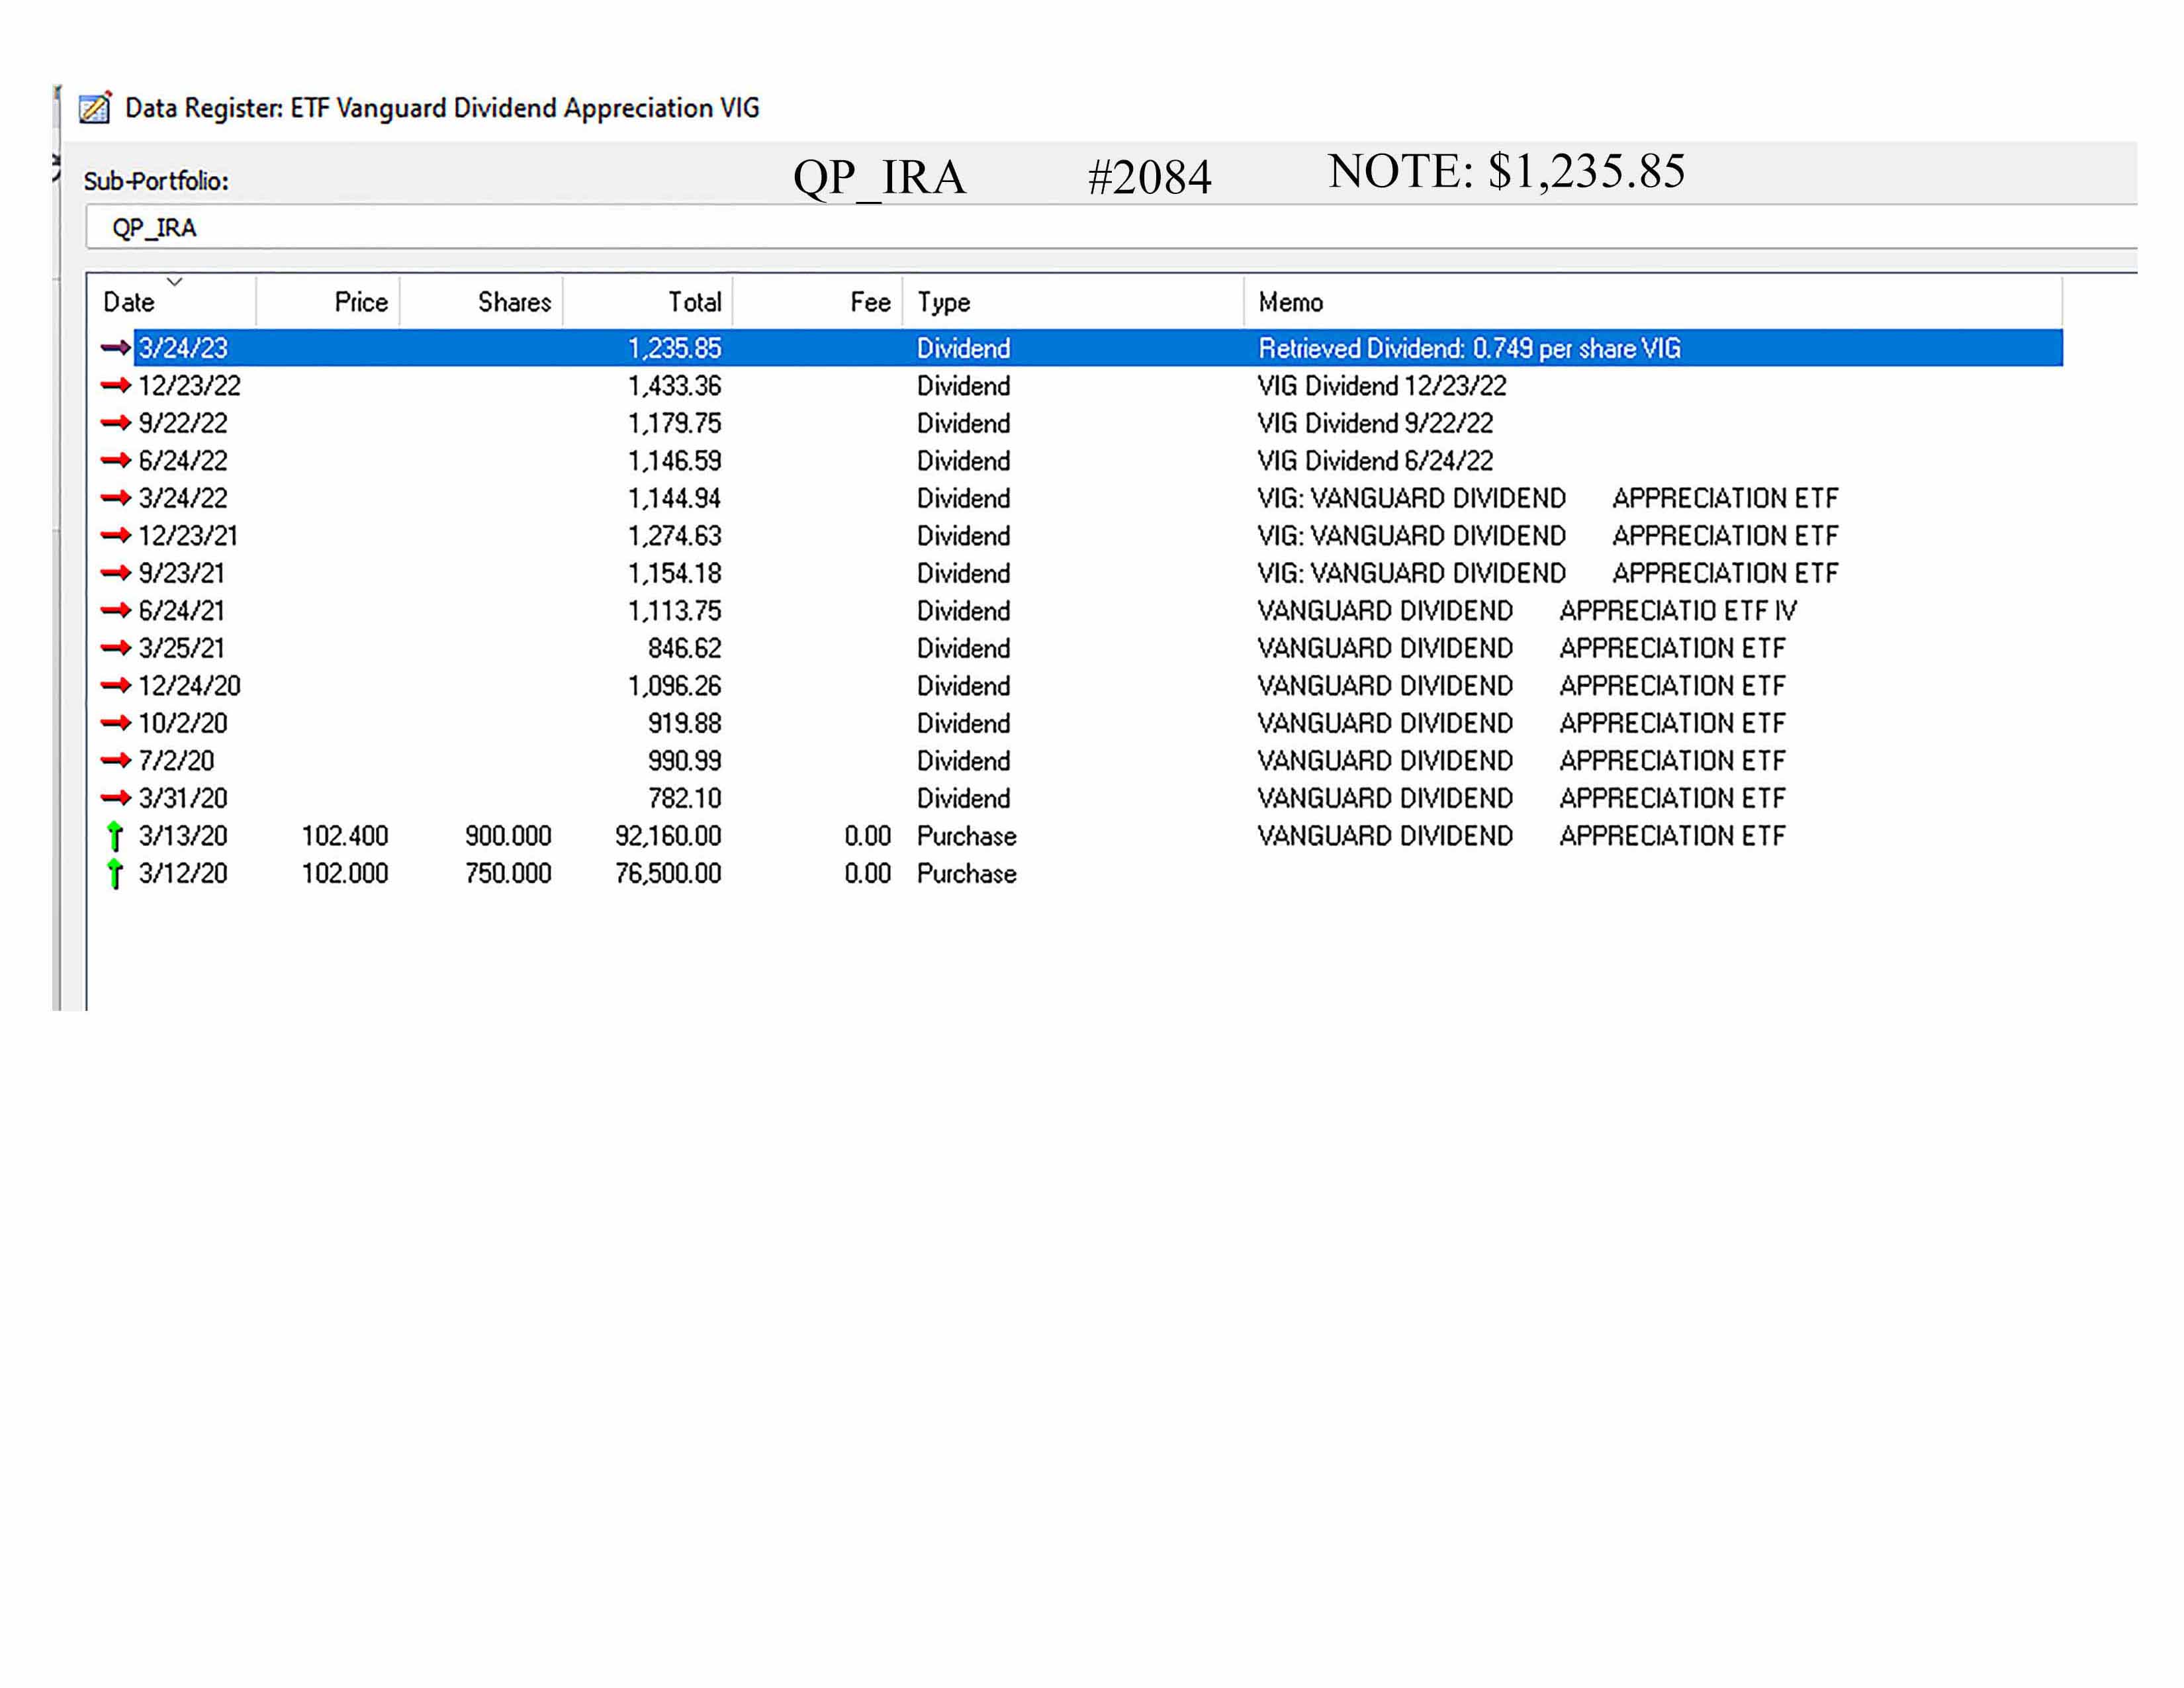Click the total value 919.88

(x=684, y=723)
